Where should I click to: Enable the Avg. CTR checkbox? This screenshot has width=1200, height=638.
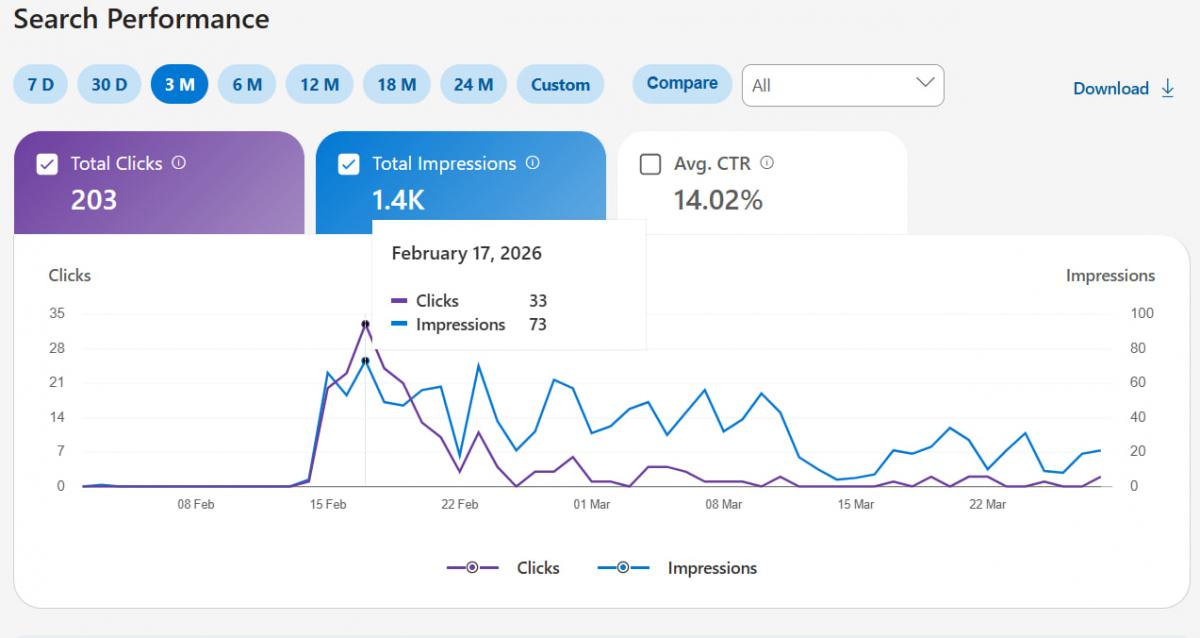[650, 164]
